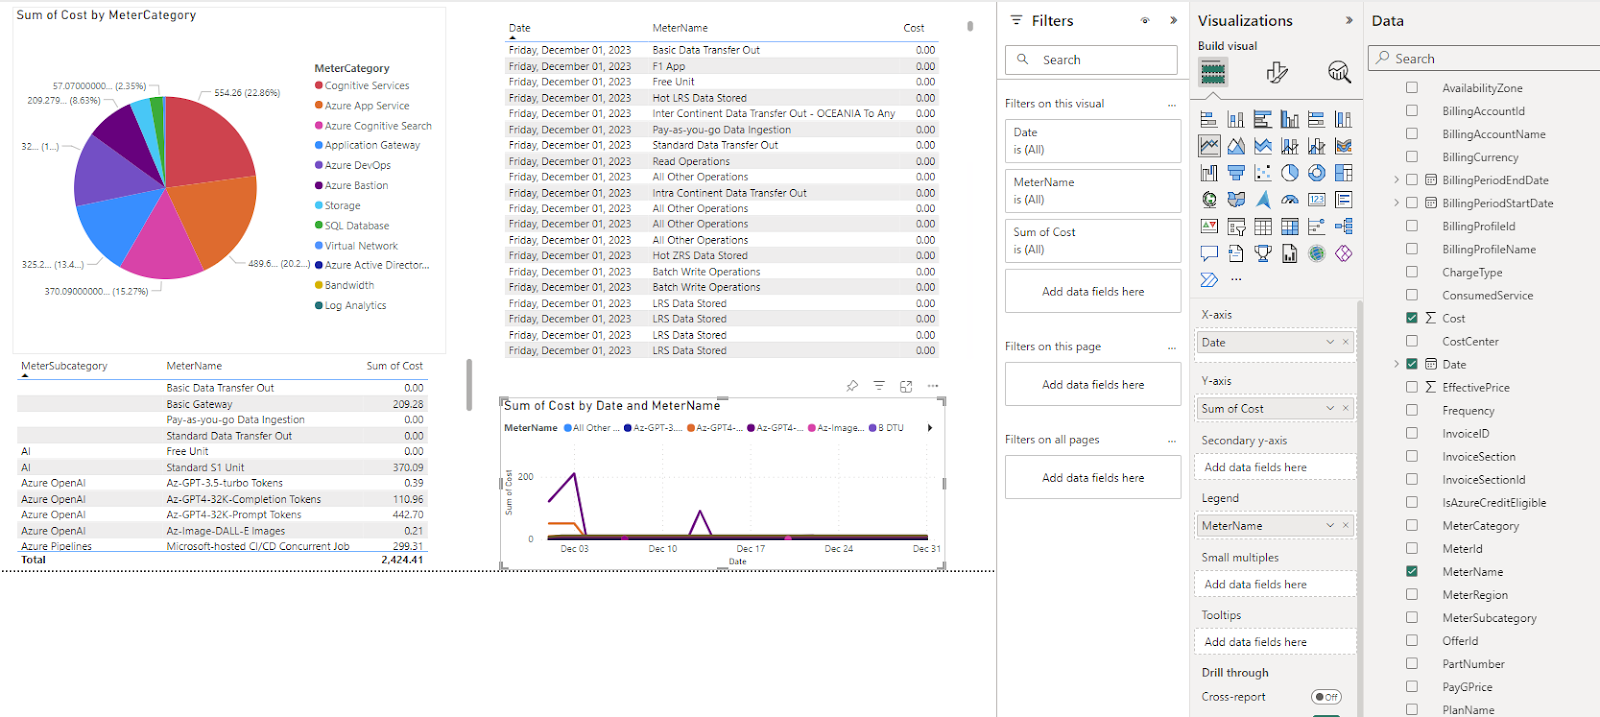Choose the funnel chart visual icon
The image size is (1600, 717).
(1236, 173)
